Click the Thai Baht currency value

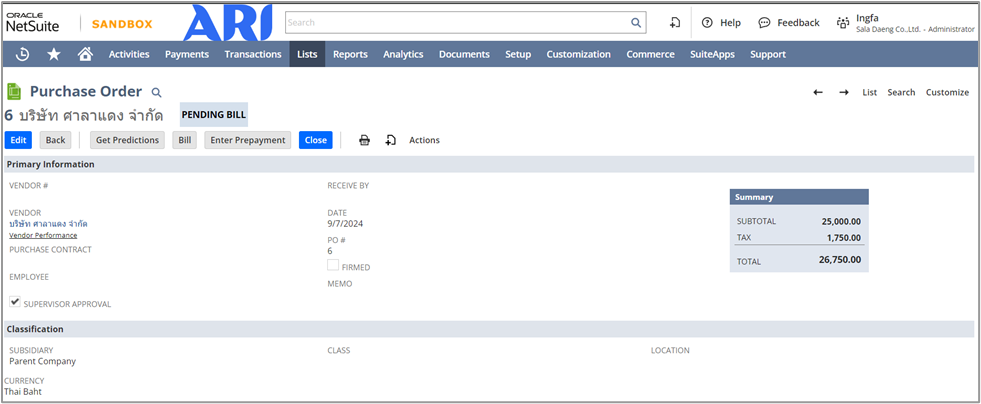coord(23,391)
